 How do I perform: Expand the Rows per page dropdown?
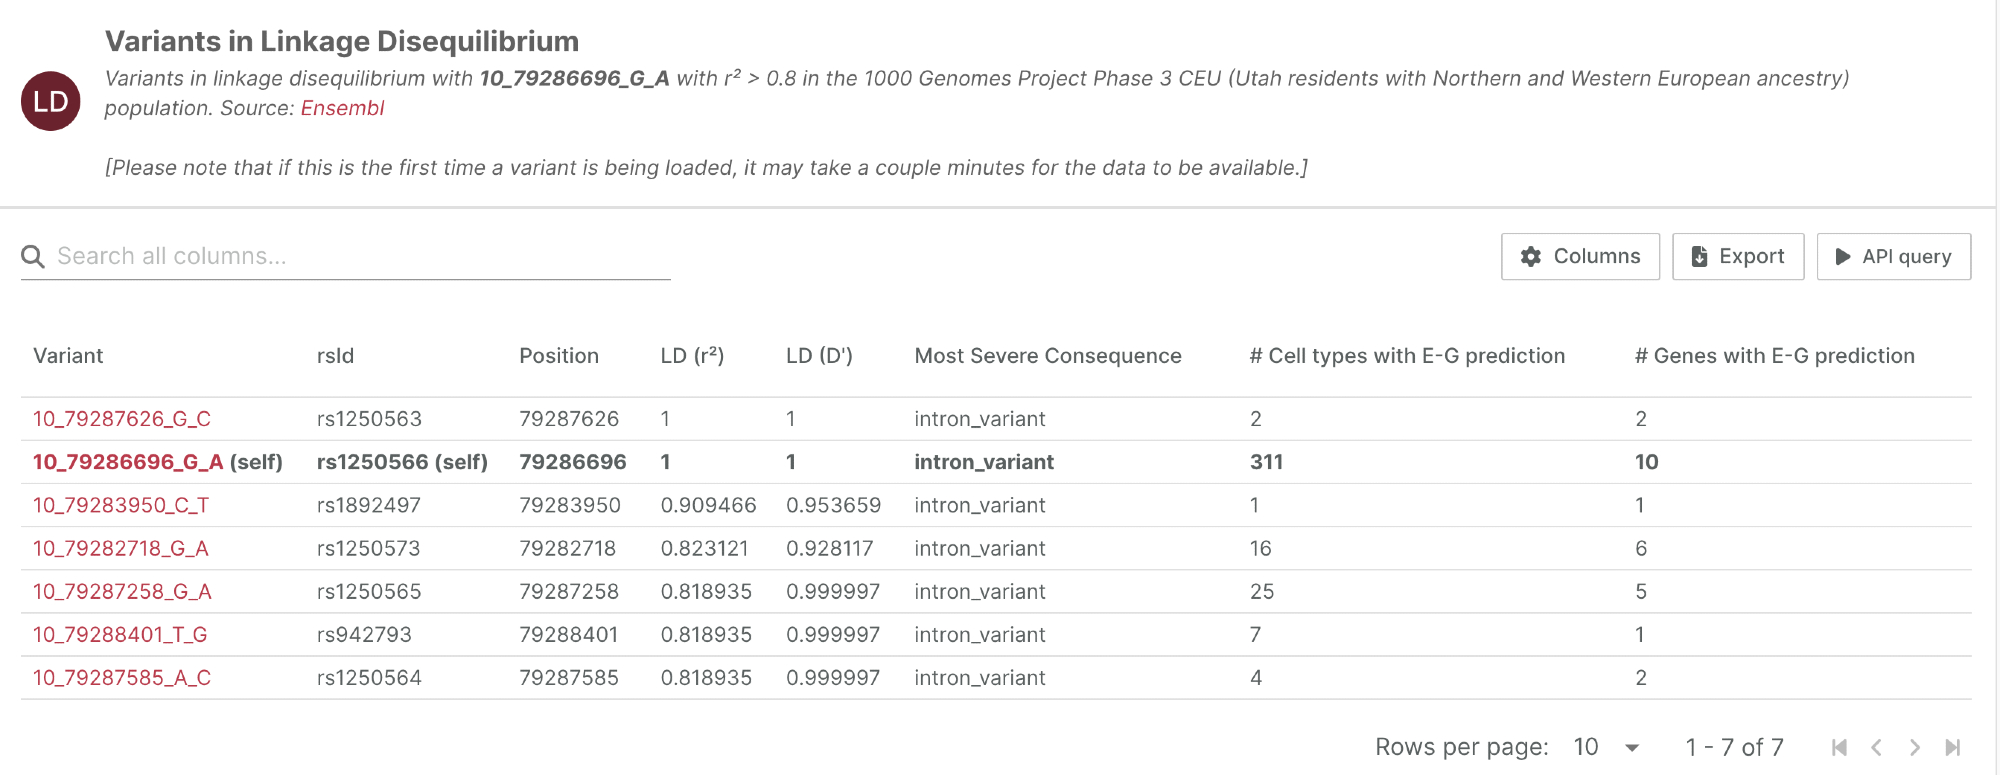pos(1607,747)
